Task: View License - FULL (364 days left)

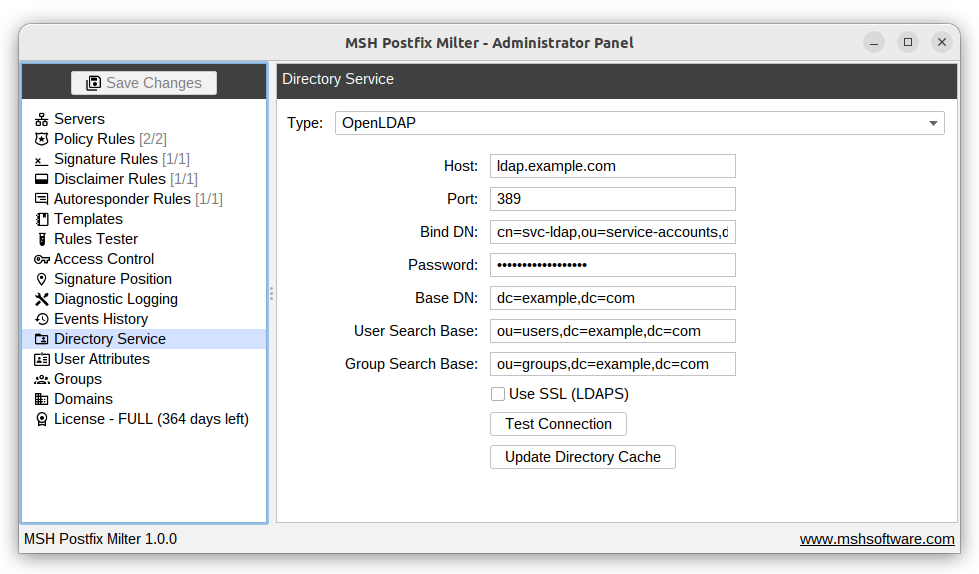Action: pos(144,419)
